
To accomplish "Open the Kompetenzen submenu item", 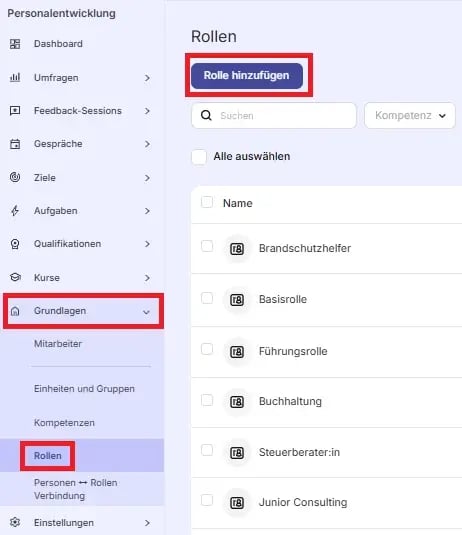I will (64, 423).
